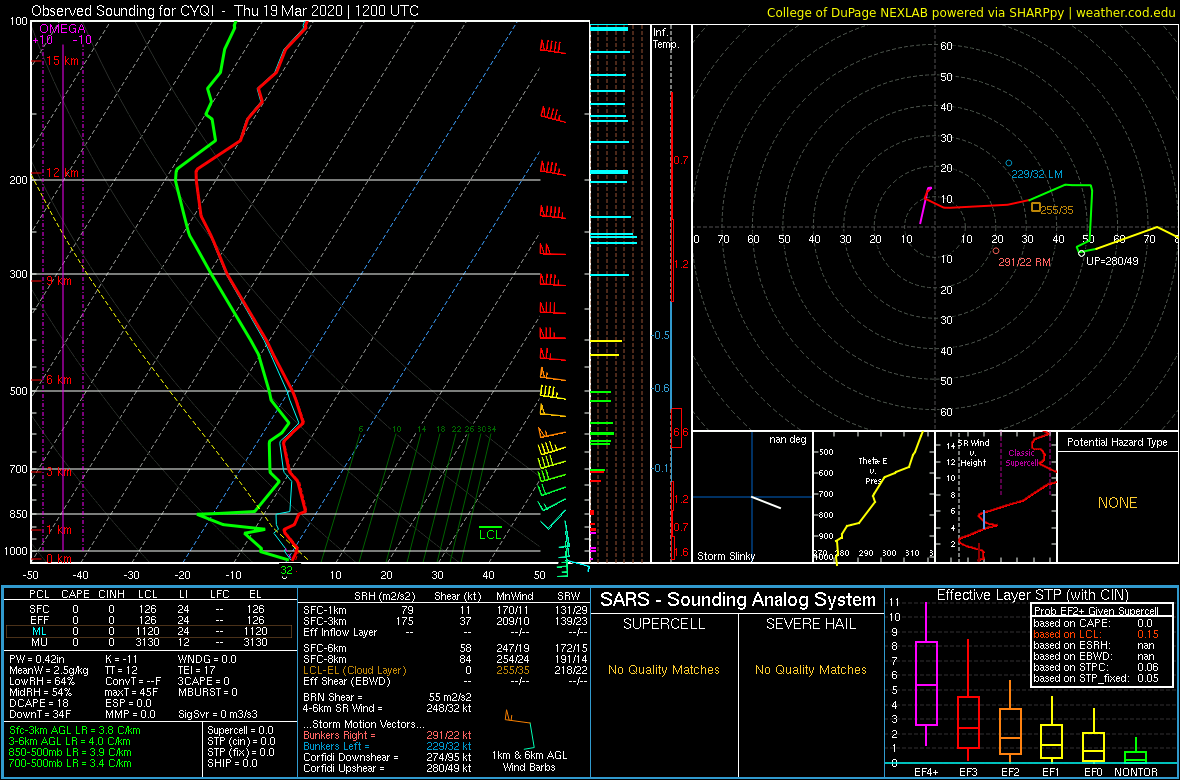This screenshot has height=780, width=1180.
Task: Click the SFC-3km shear row
Action: (444, 620)
